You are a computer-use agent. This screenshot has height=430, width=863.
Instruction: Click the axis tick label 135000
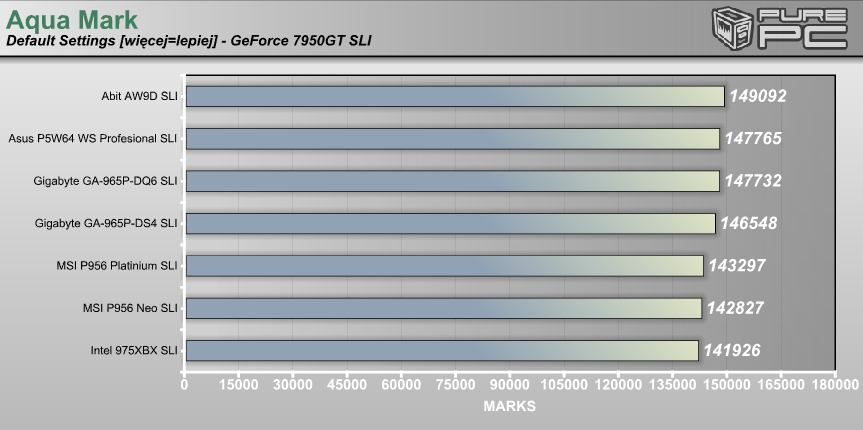click(x=671, y=384)
